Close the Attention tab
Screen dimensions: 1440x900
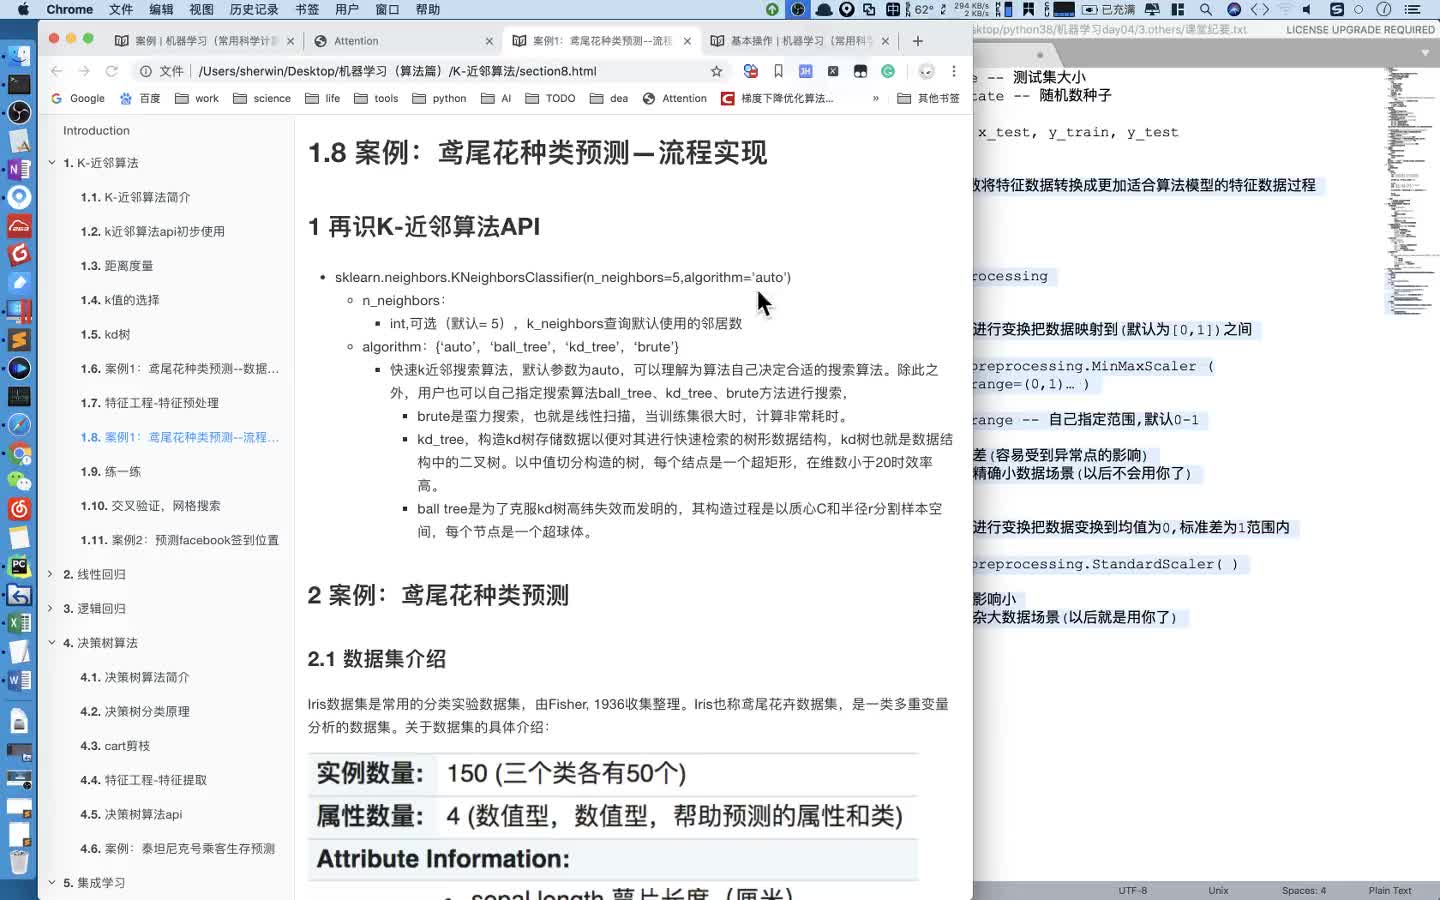point(489,41)
